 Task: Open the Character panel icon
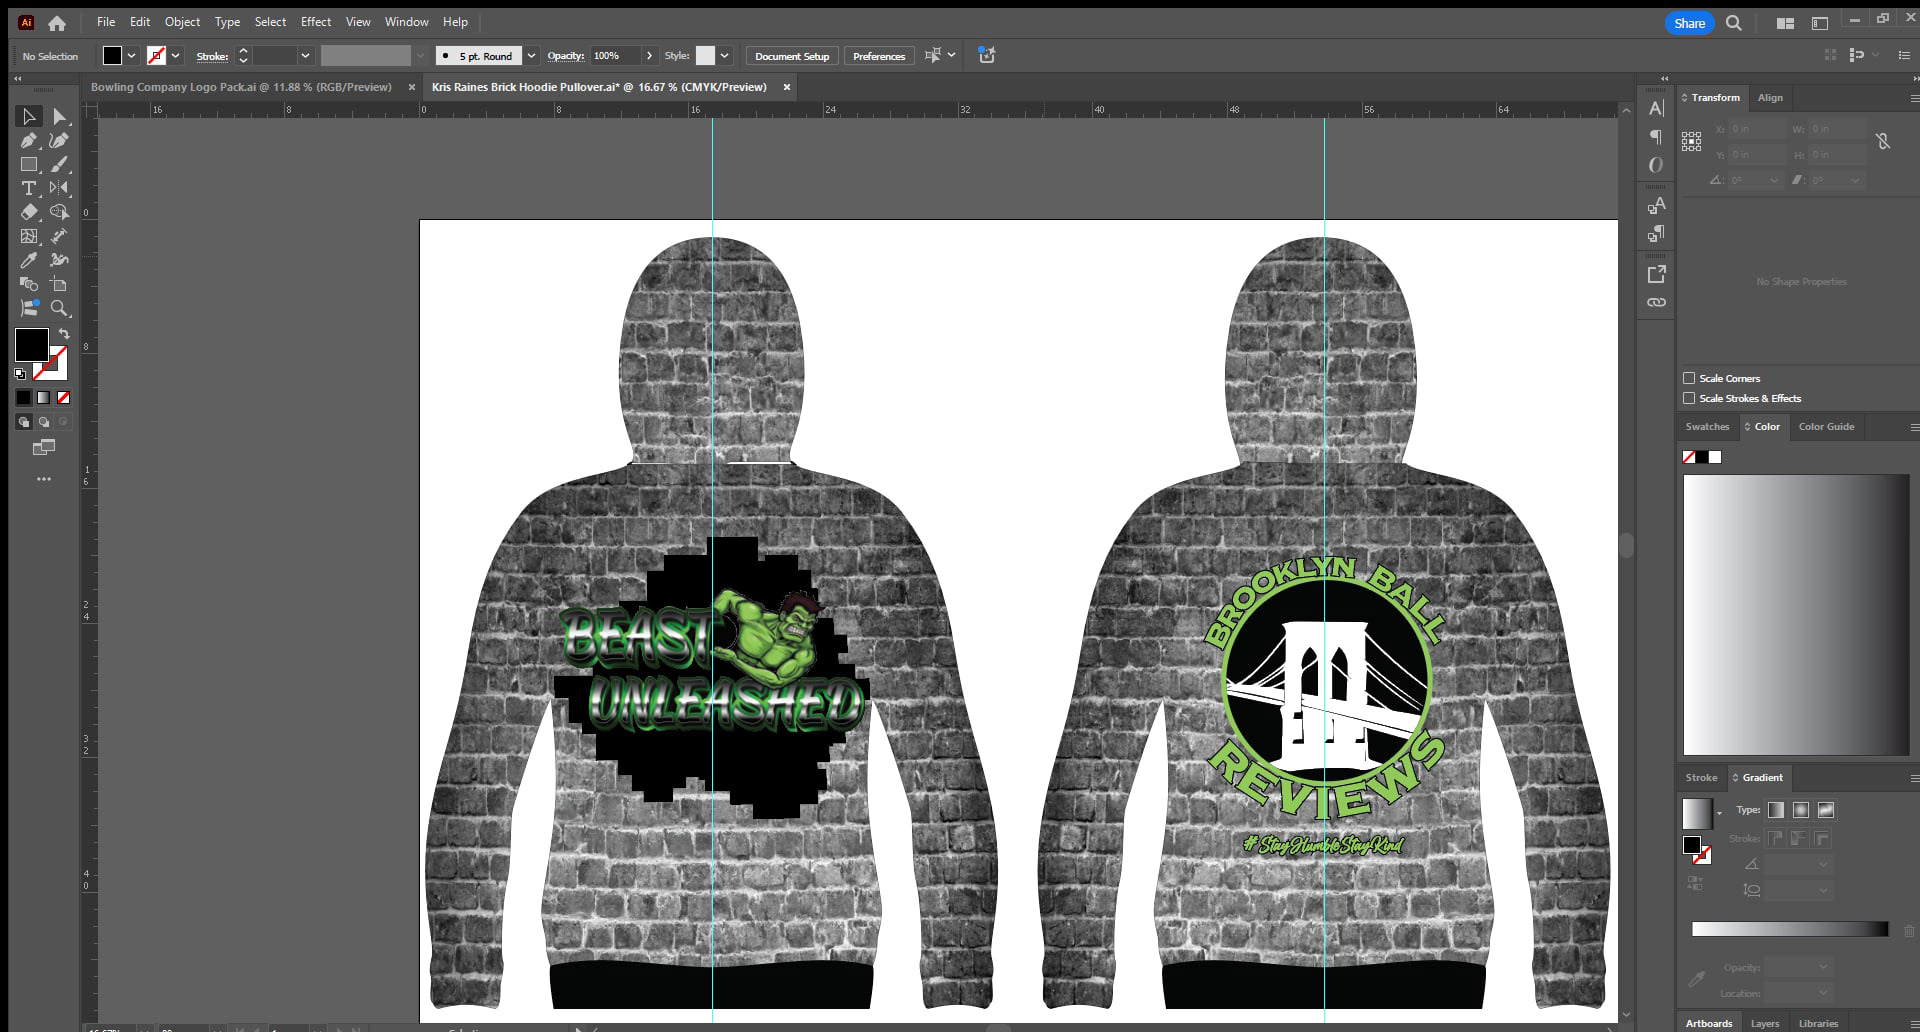click(1656, 108)
